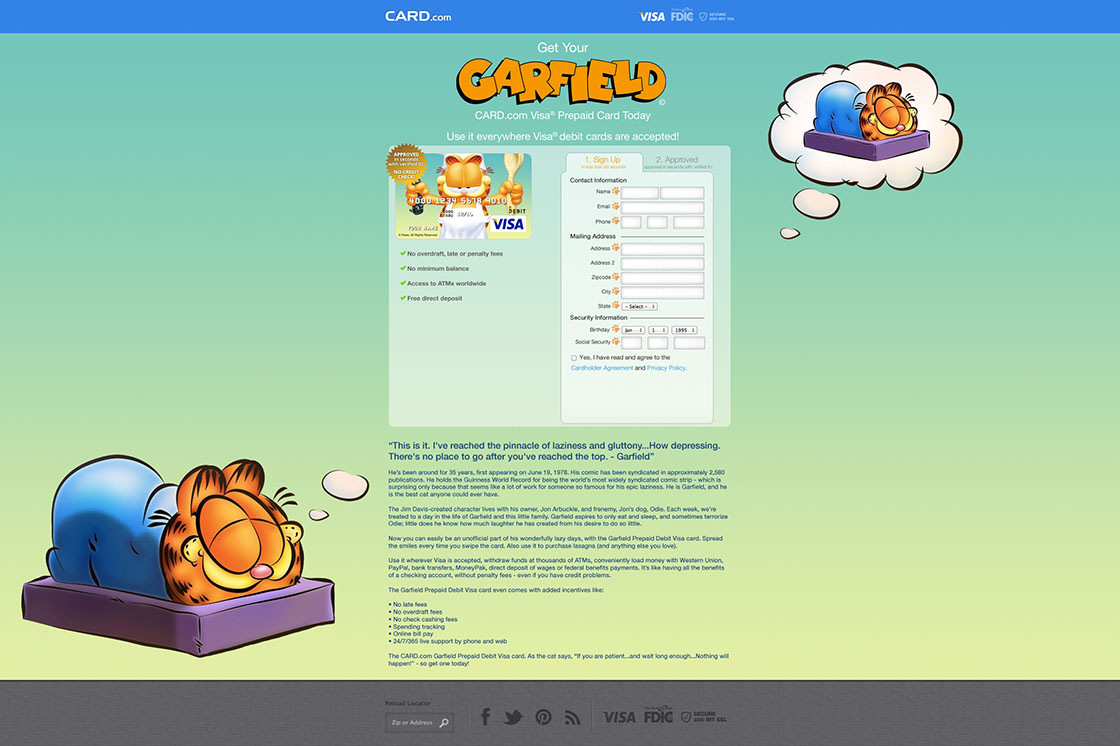1120x746 pixels.
Task: Open the Facebook page from footer
Action: (x=486, y=717)
